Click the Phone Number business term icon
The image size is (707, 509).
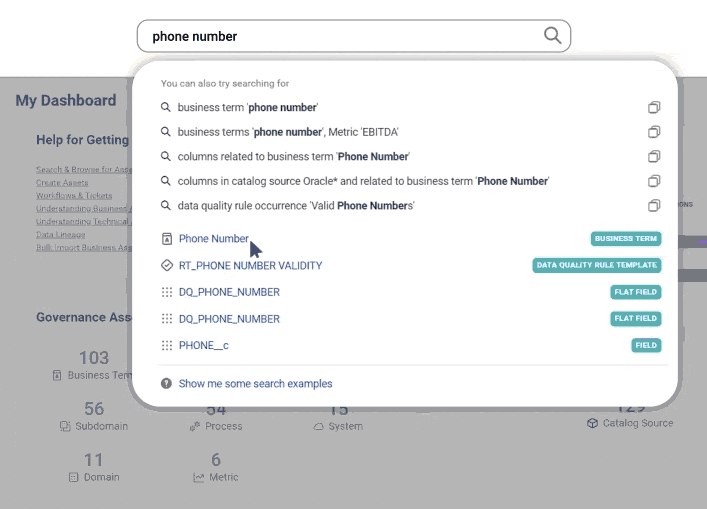click(167, 239)
